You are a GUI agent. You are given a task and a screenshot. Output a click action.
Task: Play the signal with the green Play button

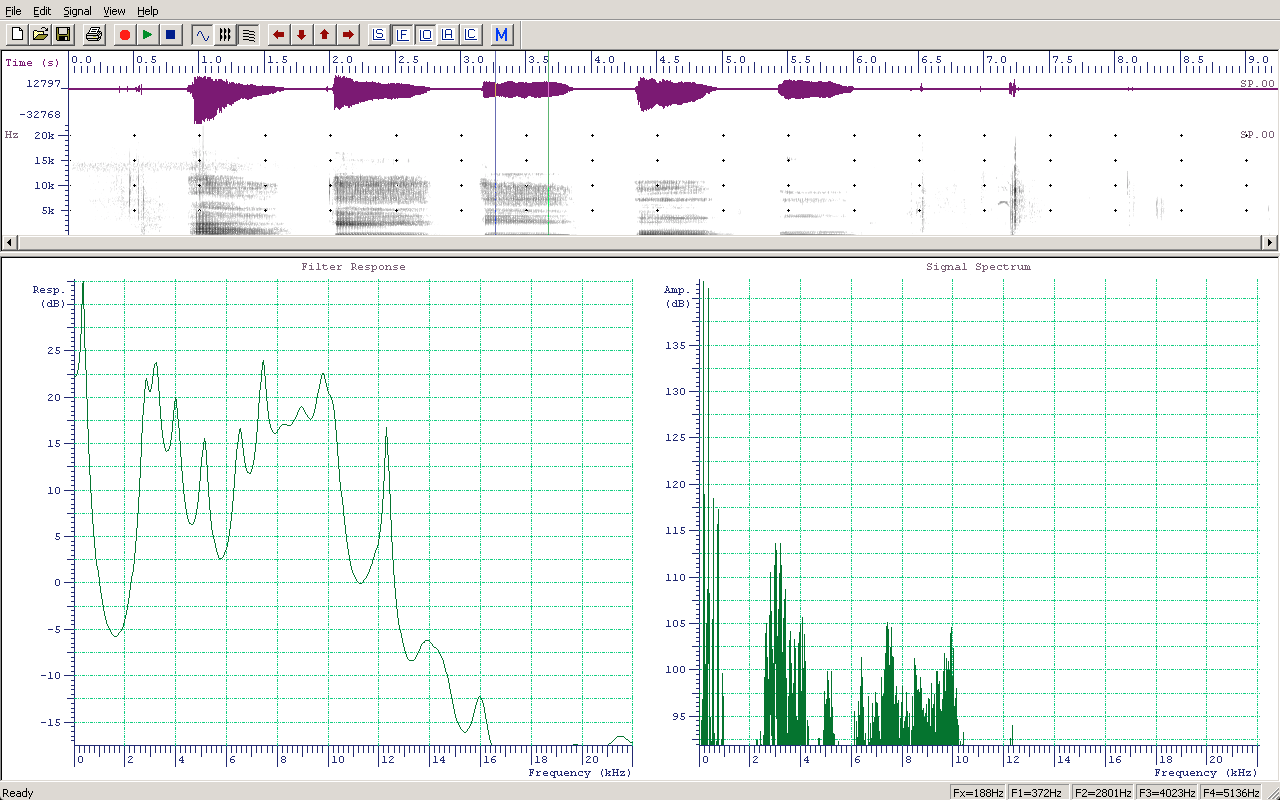148,35
